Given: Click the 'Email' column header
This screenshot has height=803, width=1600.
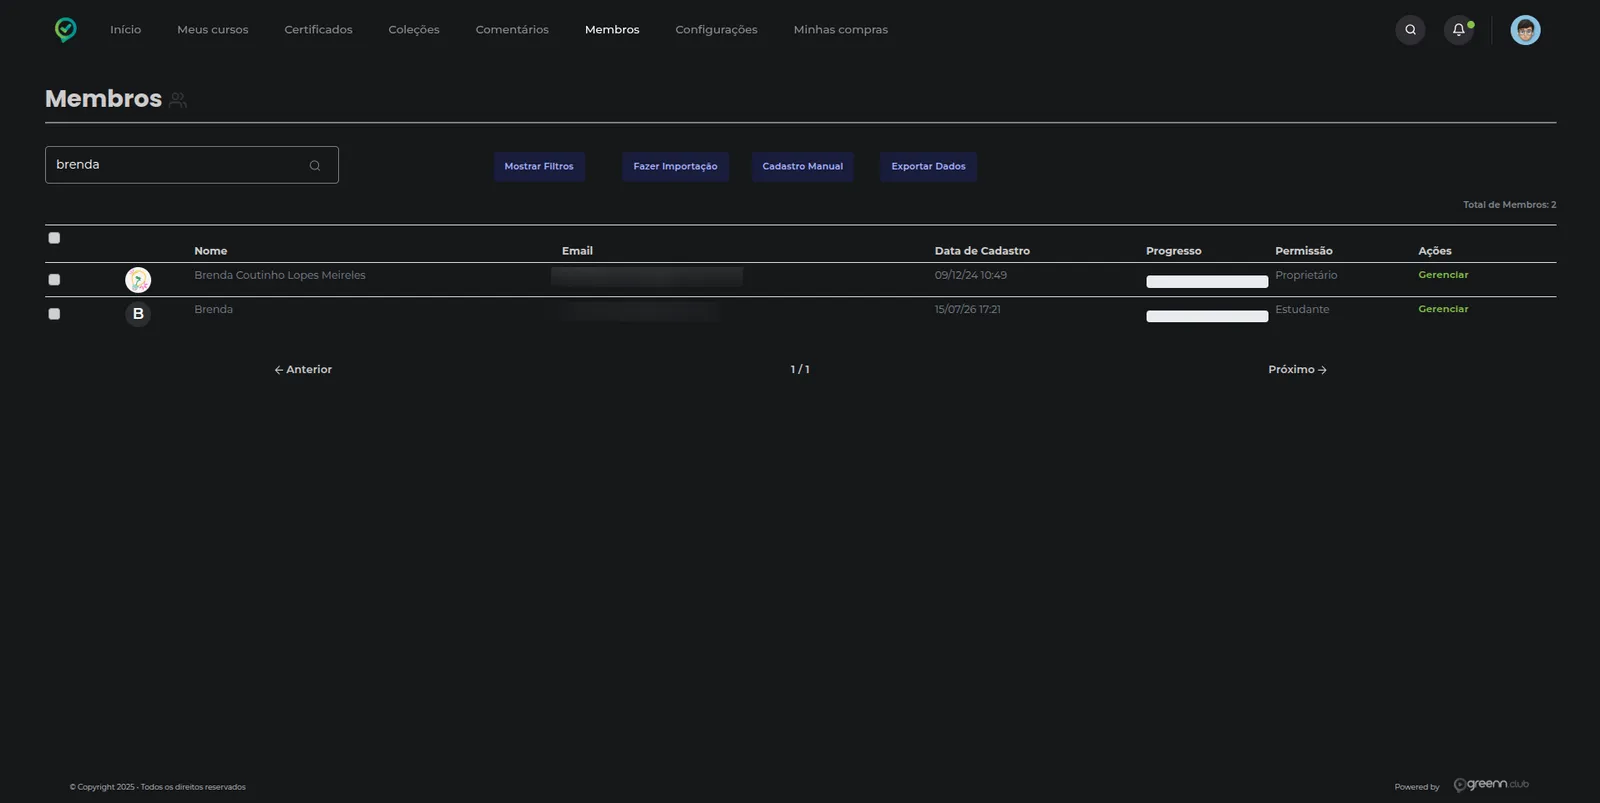Looking at the screenshot, I should pyautogui.click(x=577, y=251).
